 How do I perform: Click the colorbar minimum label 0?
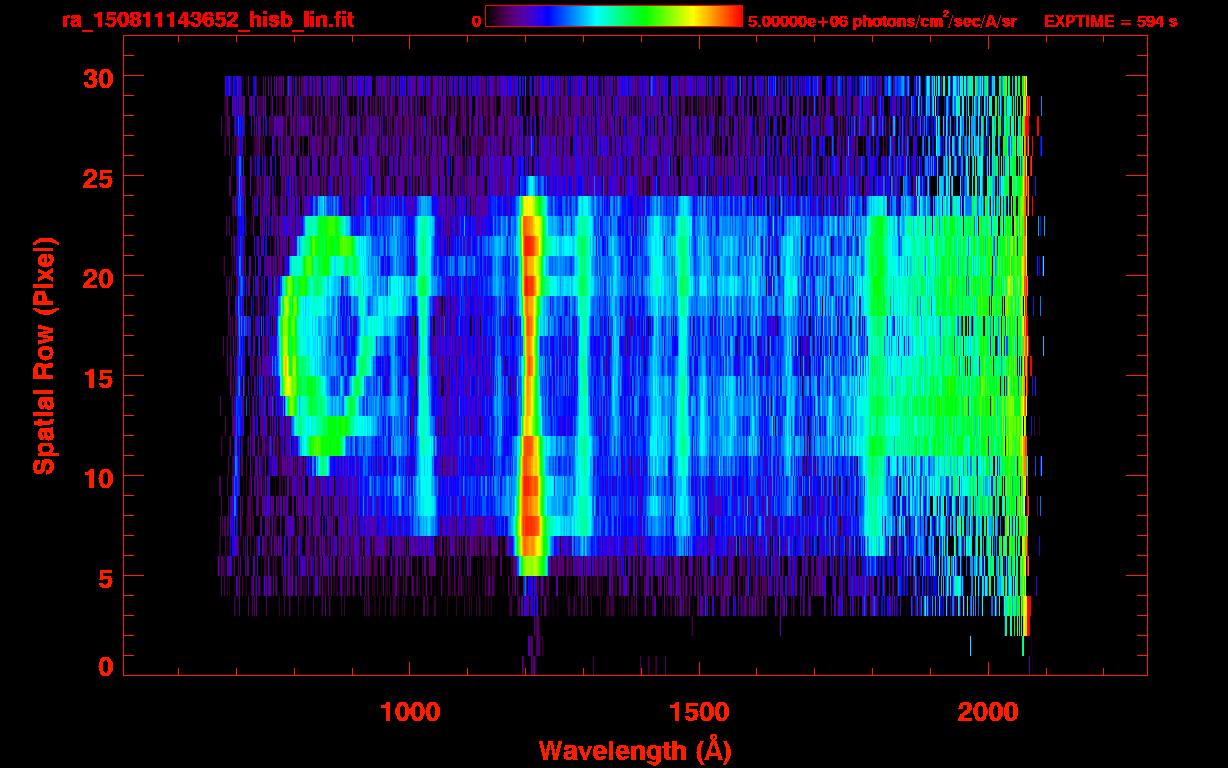click(x=477, y=21)
